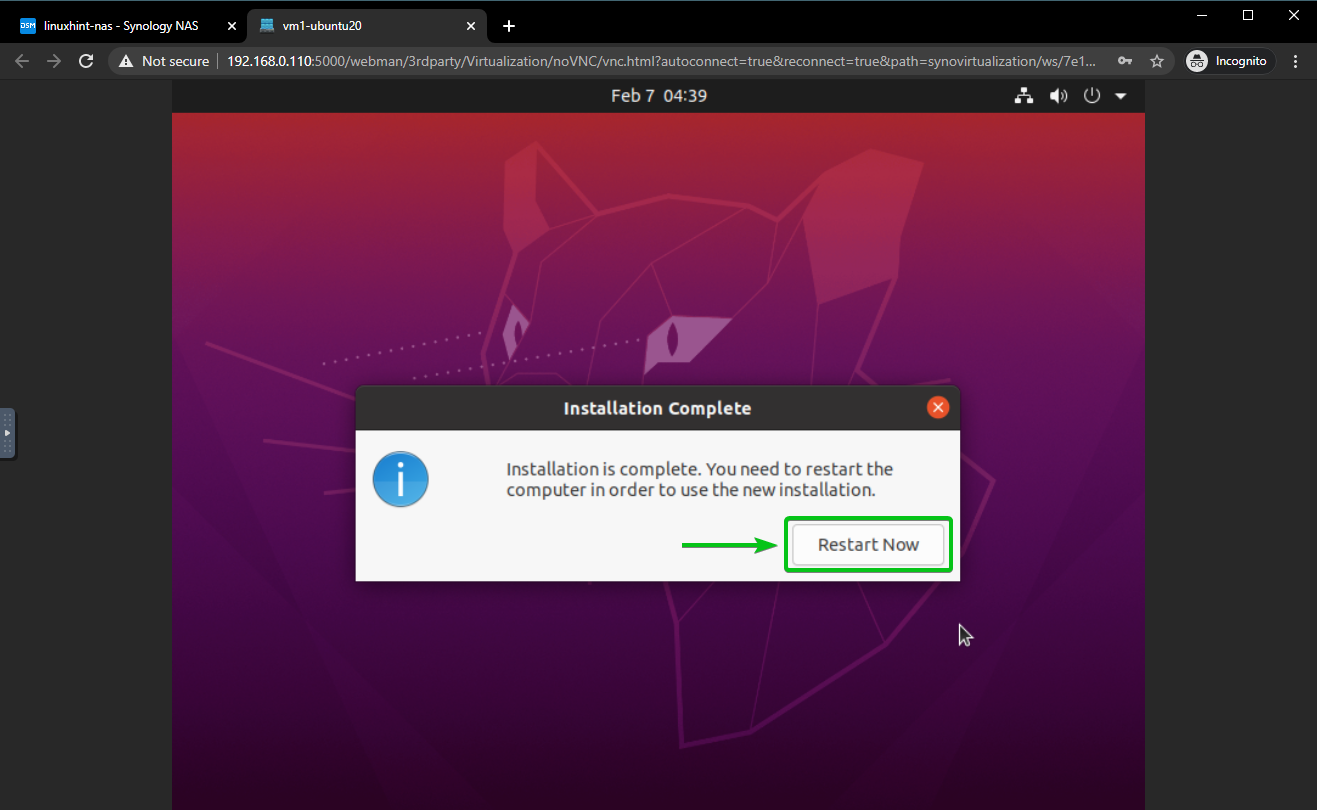Open the Ubuntu volume speaker icon

tap(1057, 96)
